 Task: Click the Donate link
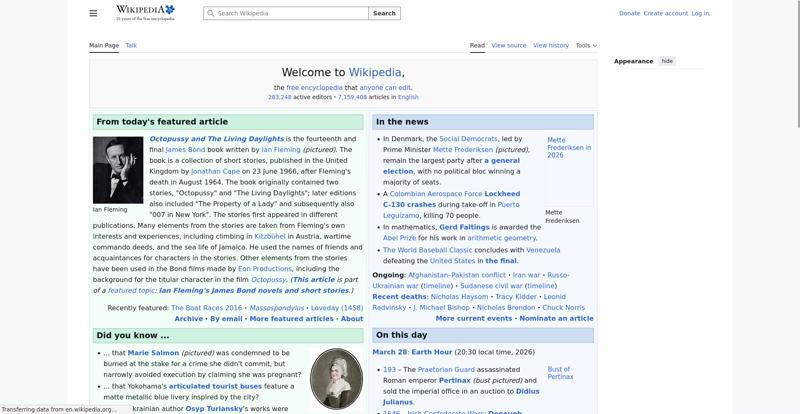(629, 13)
